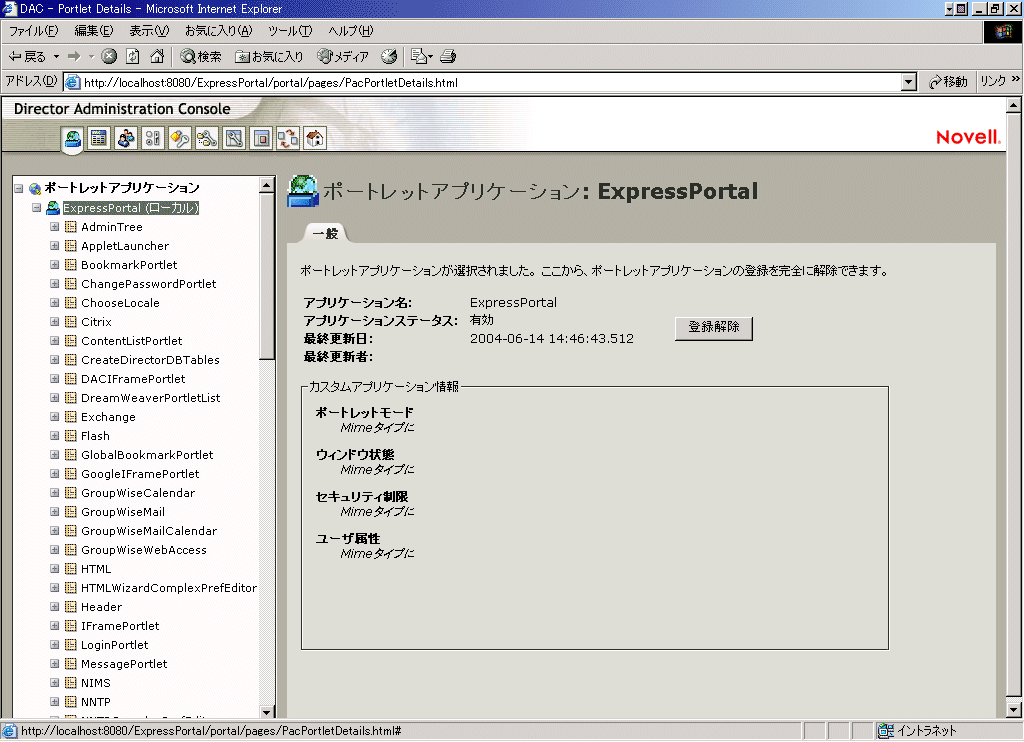This screenshot has width=1024, height=742.
Task: Click the browser Forward arrow button
Action: tap(74, 57)
